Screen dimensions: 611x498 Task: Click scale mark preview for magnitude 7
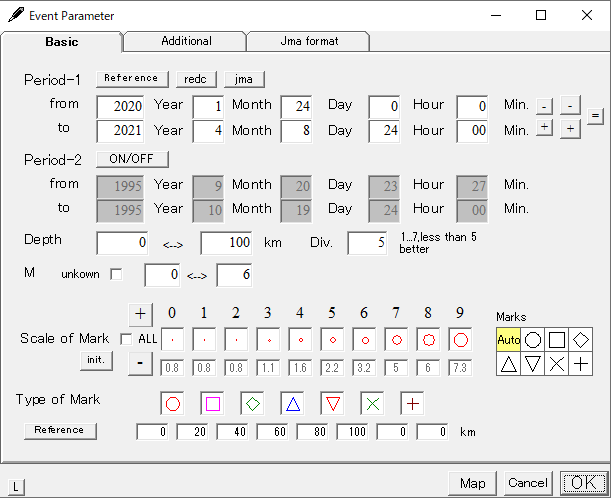(x=396, y=340)
